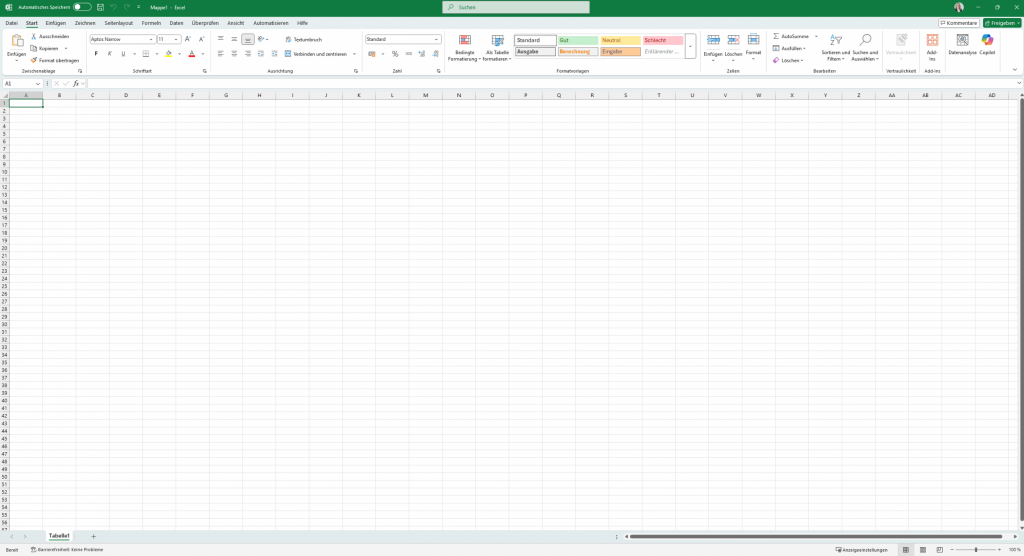Apply the Ausgabe cell style
This screenshot has width=1024, height=556.
pyautogui.click(x=535, y=52)
